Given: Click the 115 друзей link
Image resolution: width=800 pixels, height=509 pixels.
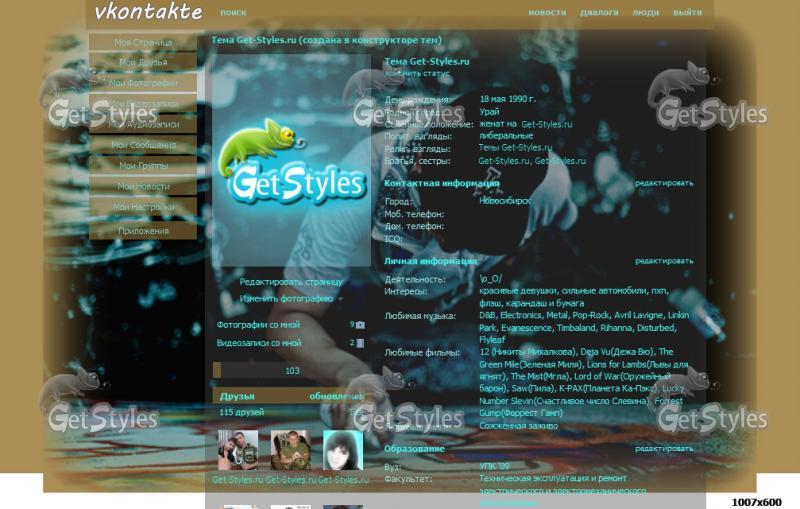Looking at the screenshot, I should pos(241,412).
